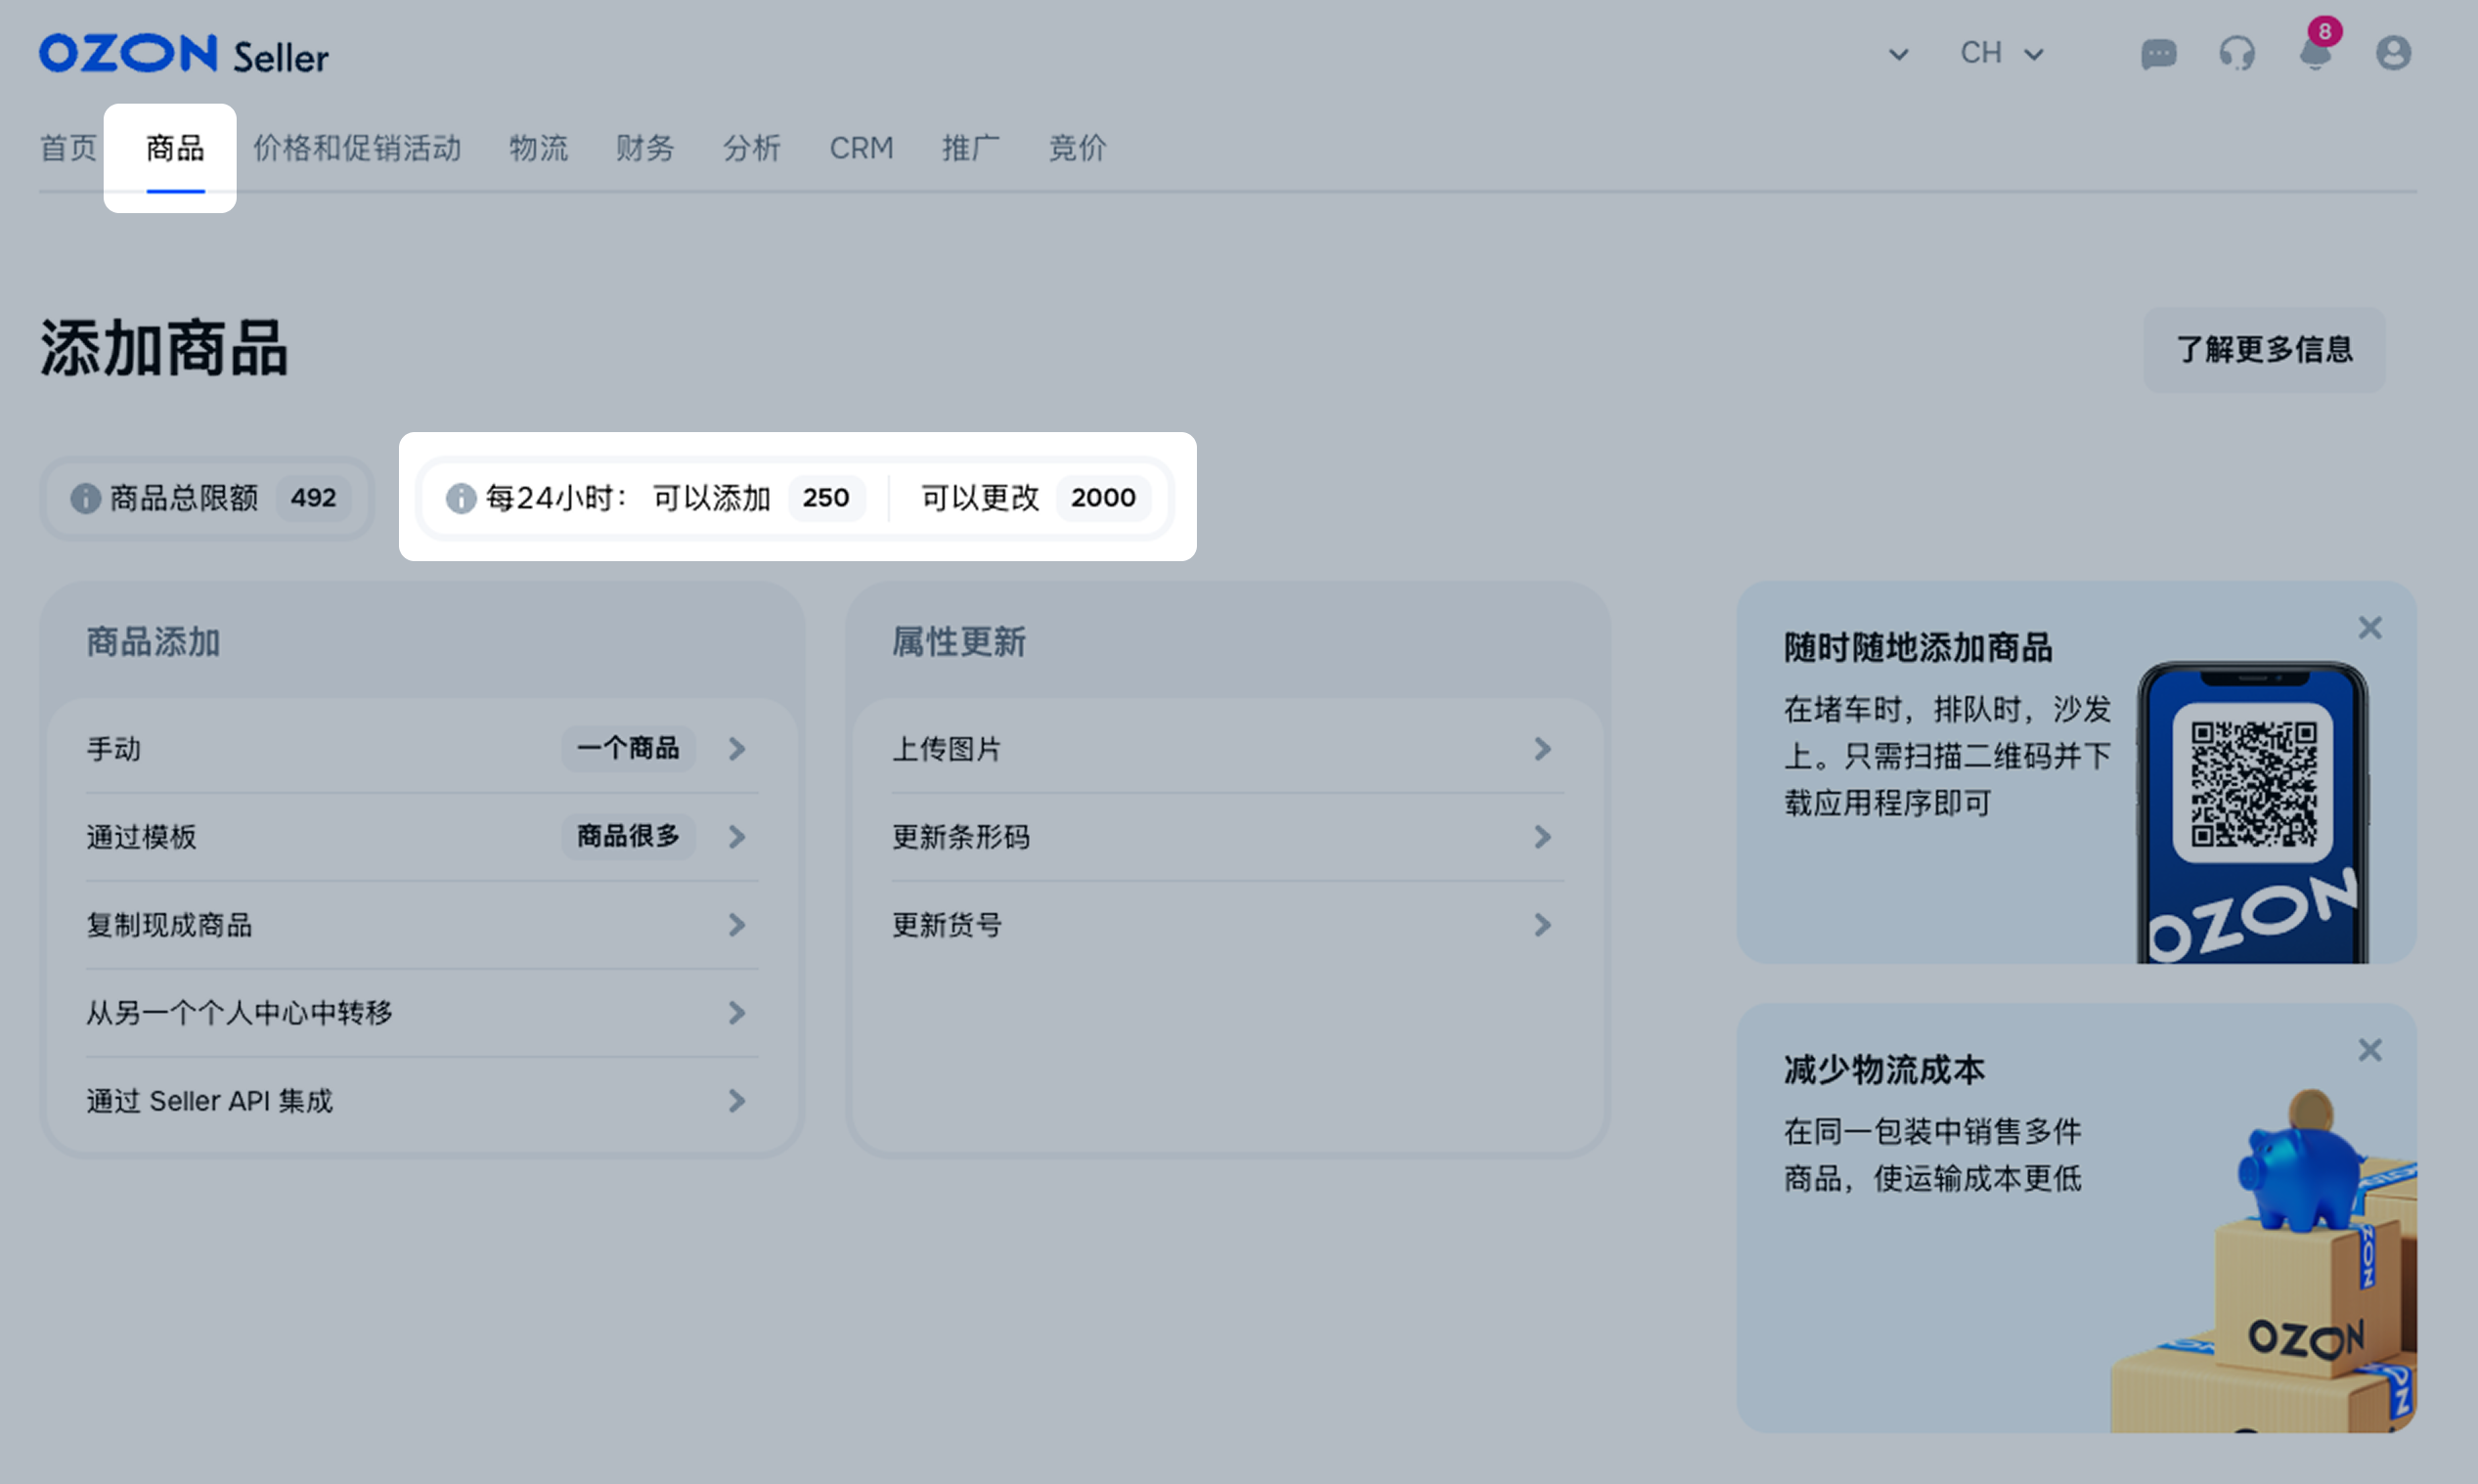Image resolution: width=2478 pixels, height=1484 pixels.
Task: Click the 商品很多 badge
Action: [628, 836]
